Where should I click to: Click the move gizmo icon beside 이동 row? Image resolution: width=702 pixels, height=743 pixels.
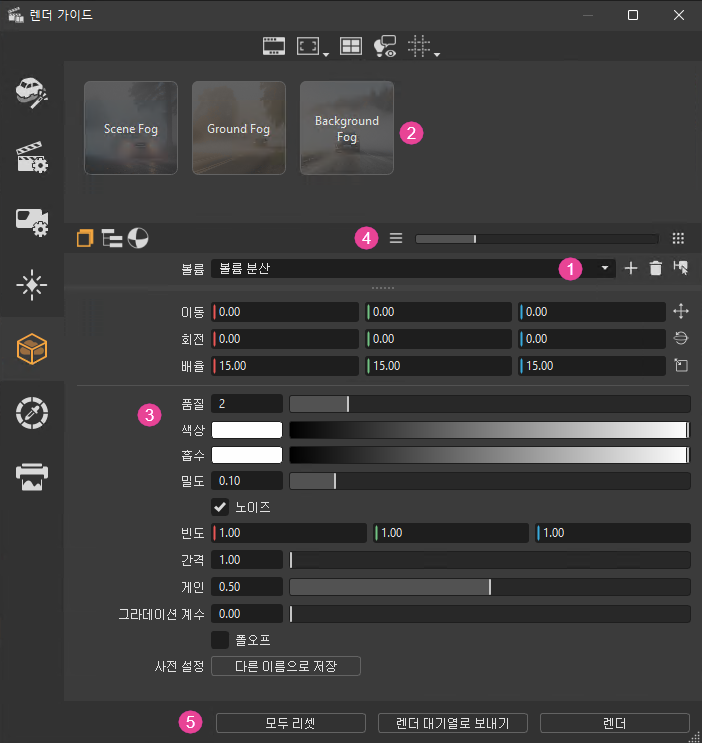click(x=681, y=311)
